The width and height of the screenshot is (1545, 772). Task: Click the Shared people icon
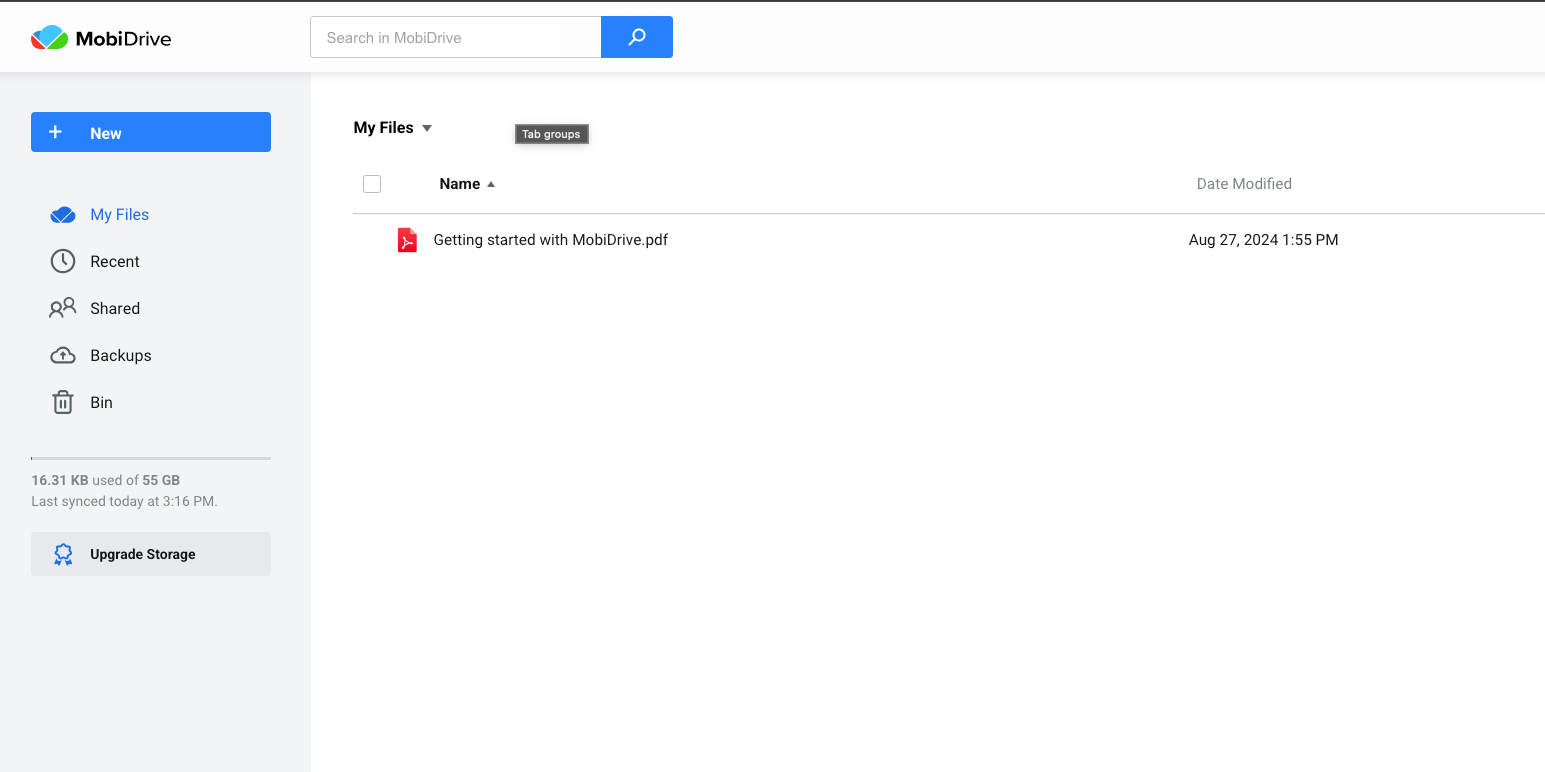click(x=63, y=308)
